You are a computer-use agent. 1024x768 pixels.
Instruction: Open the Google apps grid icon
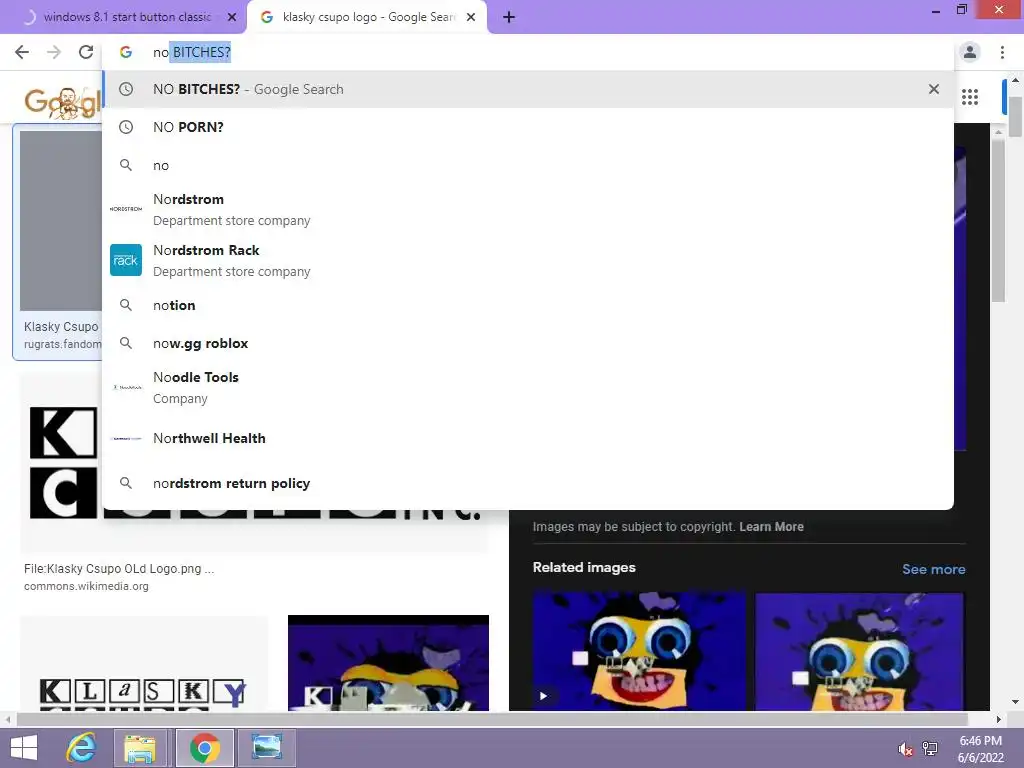(970, 97)
